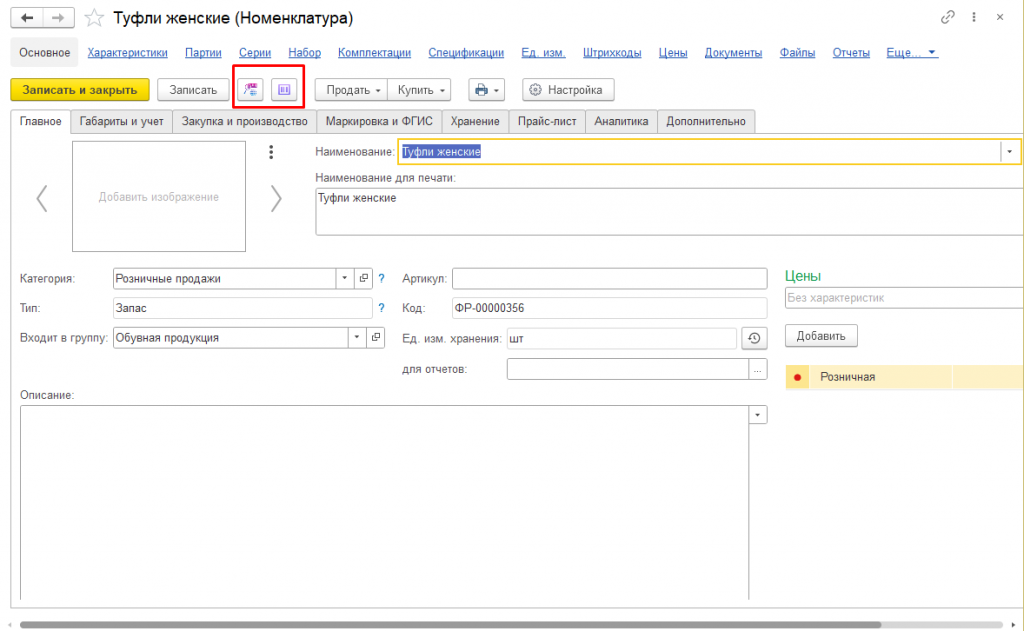The image size is (1024, 631).
Task: Focus the Артикул input field
Action: click(609, 278)
